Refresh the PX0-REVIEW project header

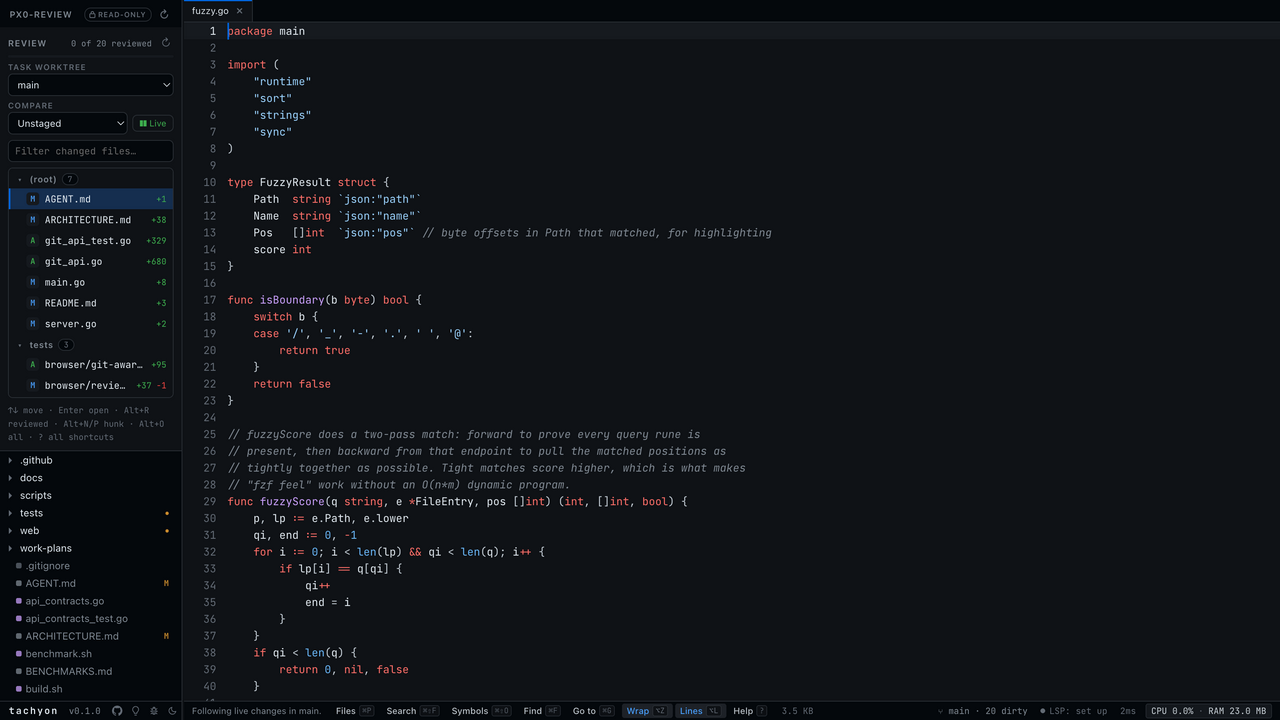[x=164, y=15]
